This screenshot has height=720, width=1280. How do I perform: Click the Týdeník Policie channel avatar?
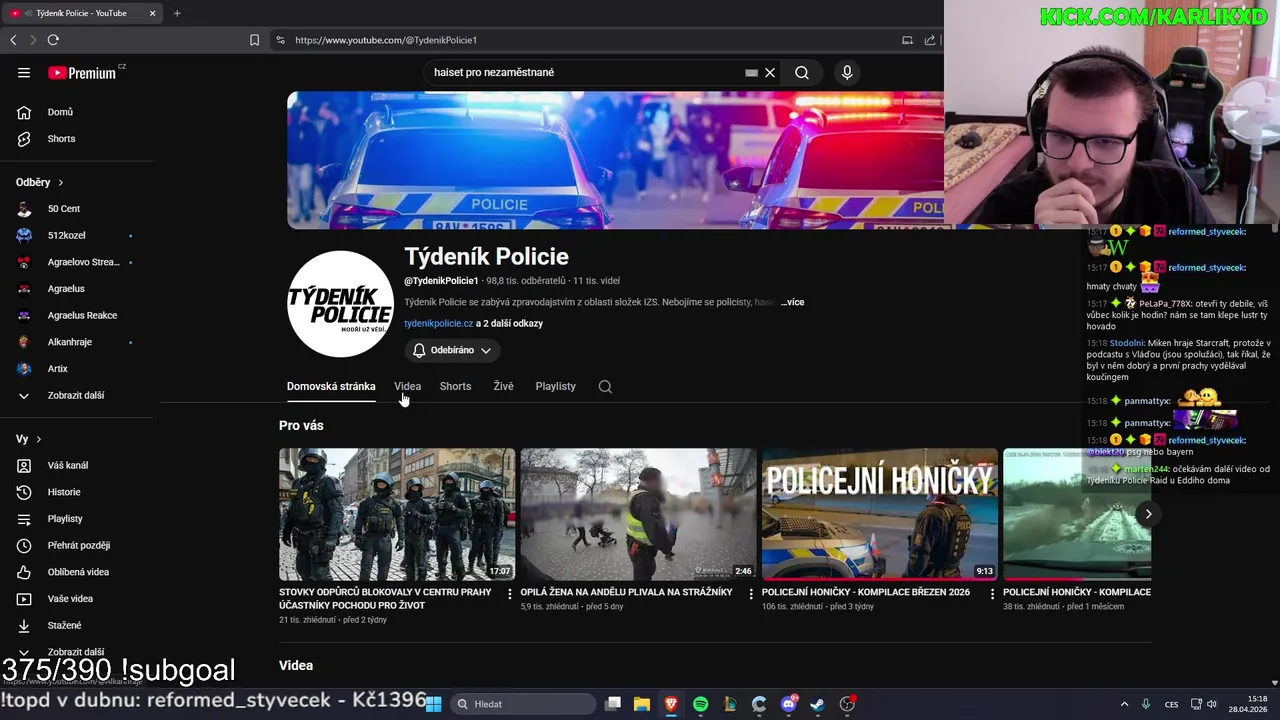(340, 304)
